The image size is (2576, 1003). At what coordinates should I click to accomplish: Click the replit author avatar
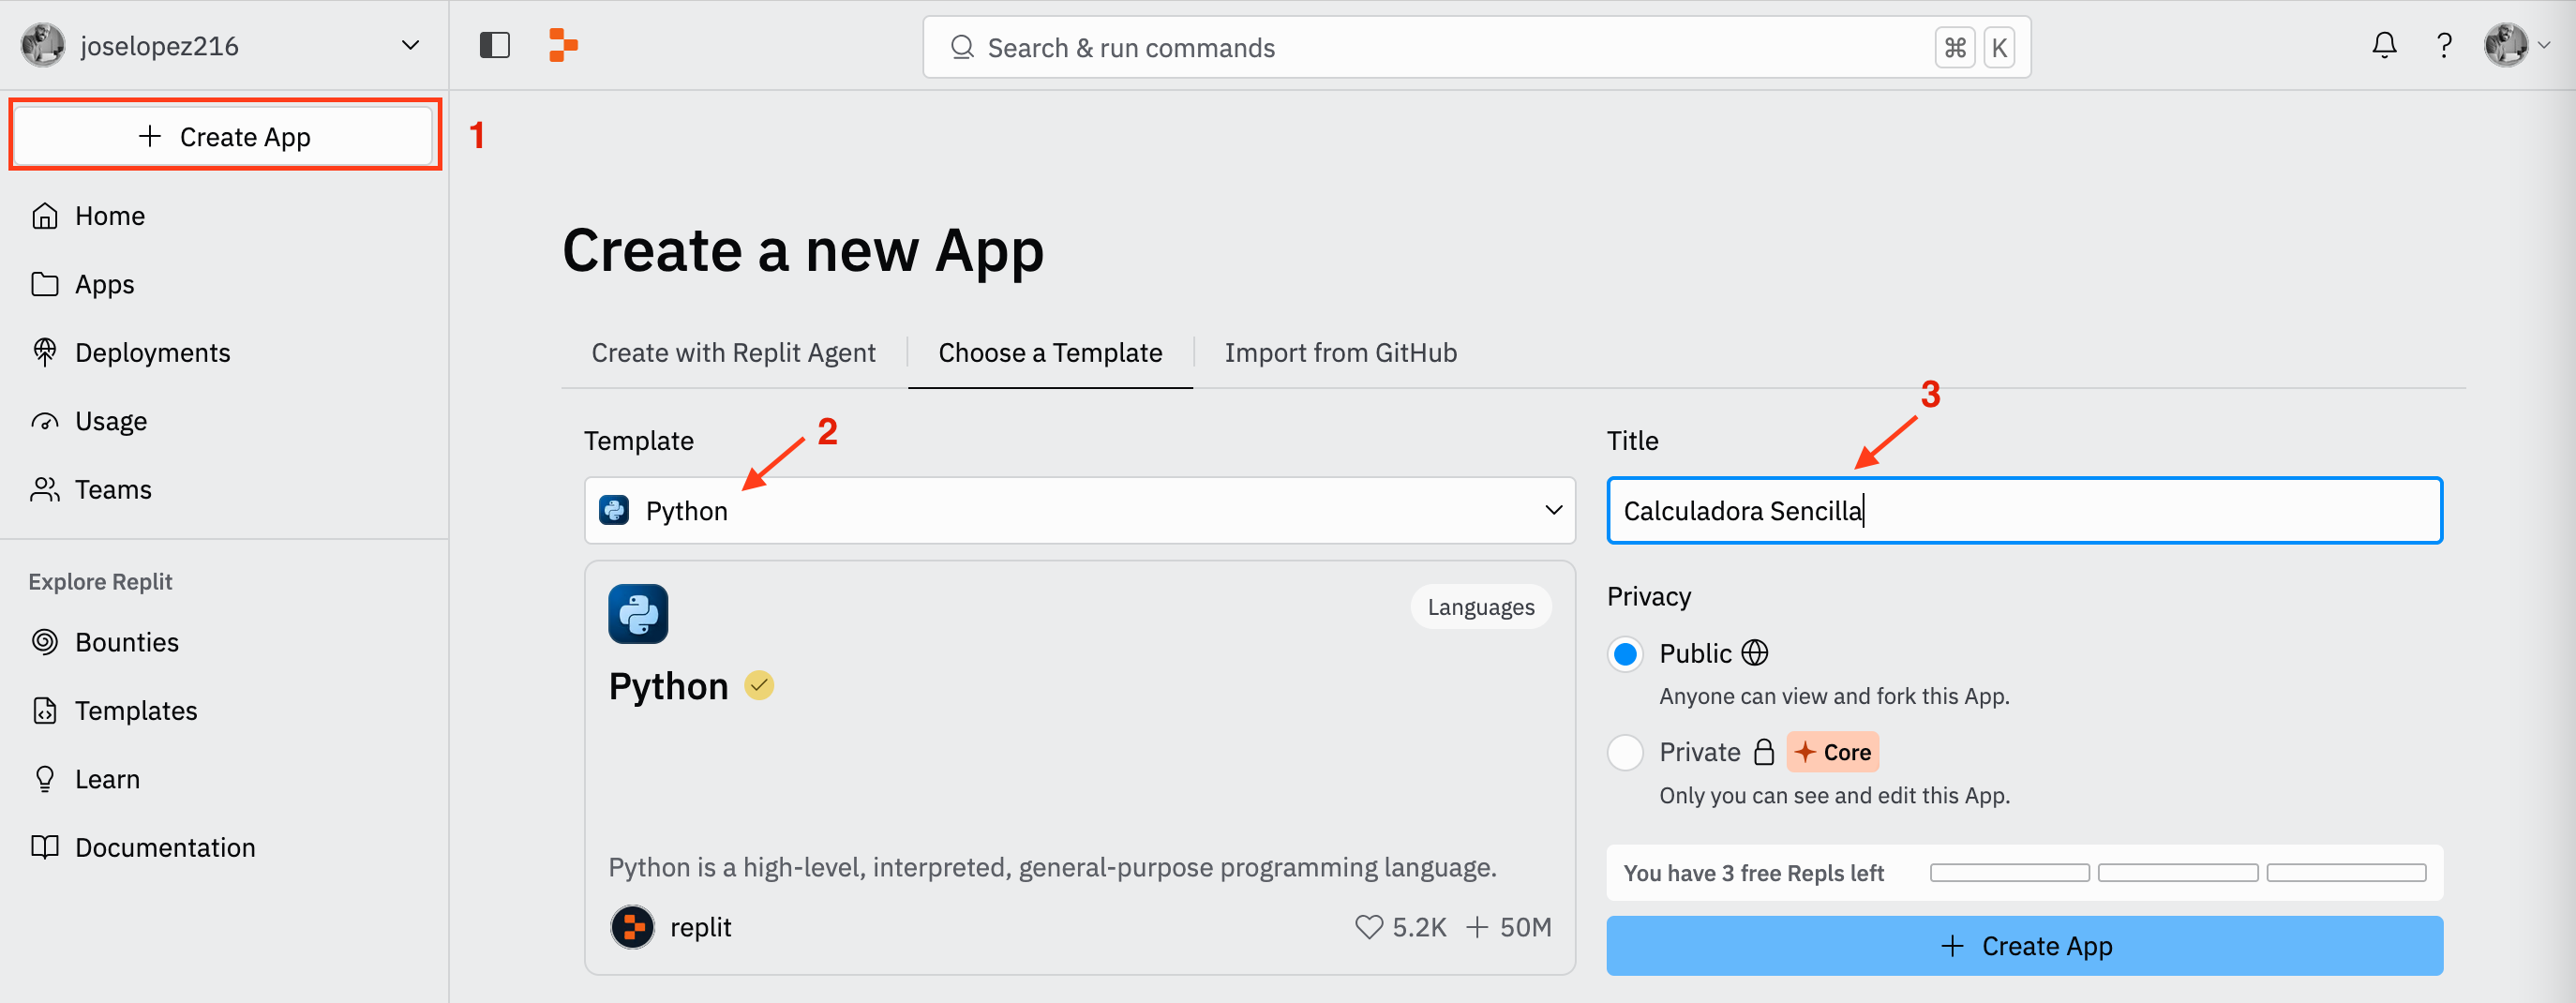tap(632, 927)
